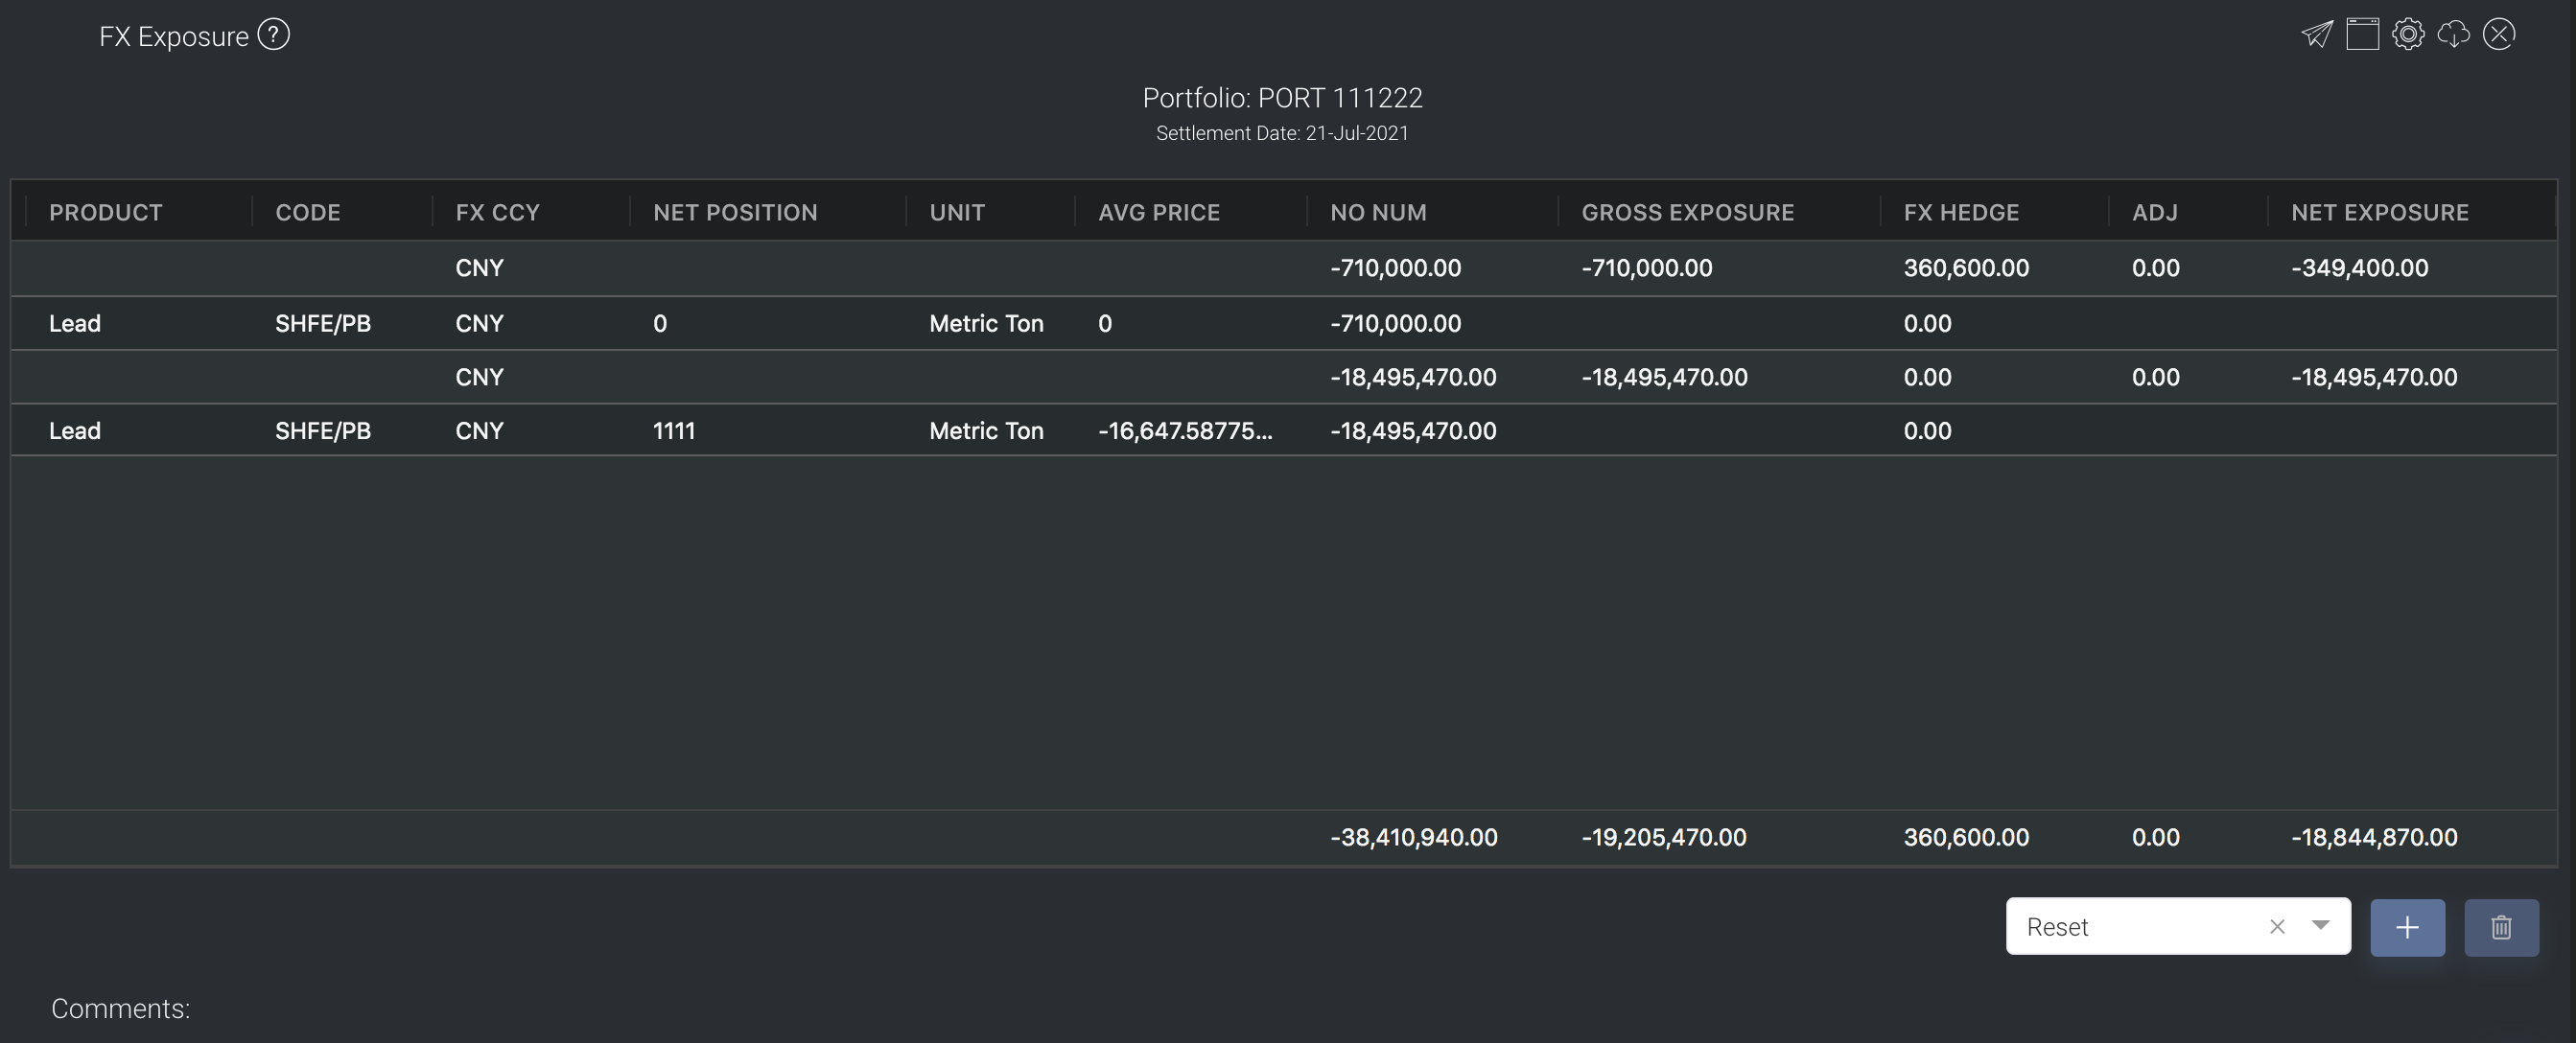Click Lead in the row with position 0
The width and height of the screenshot is (2576, 1043).
tap(75, 323)
